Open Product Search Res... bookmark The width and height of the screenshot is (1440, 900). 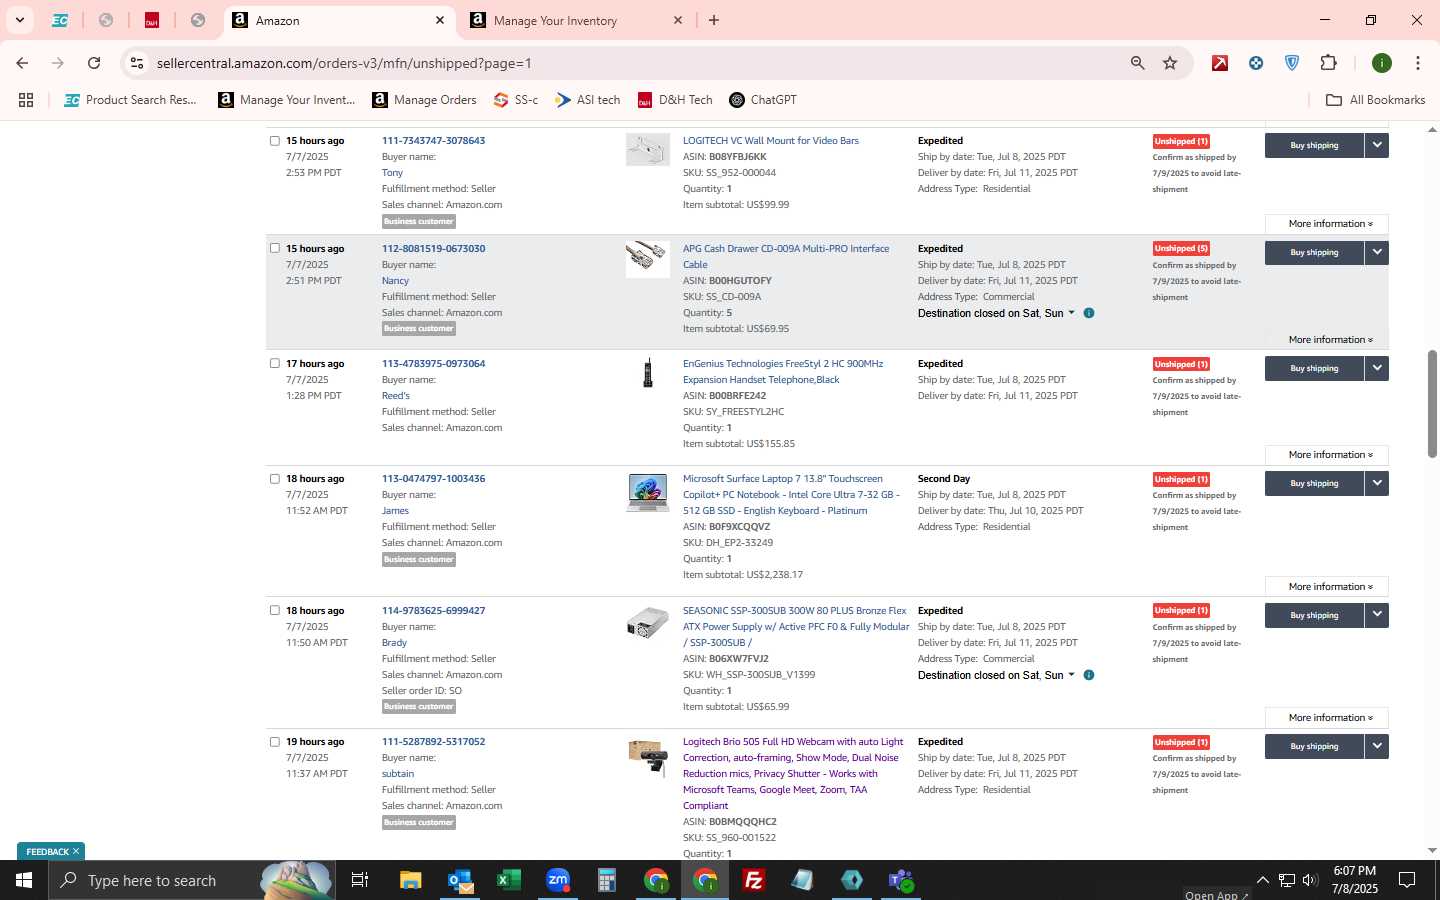coord(130,100)
